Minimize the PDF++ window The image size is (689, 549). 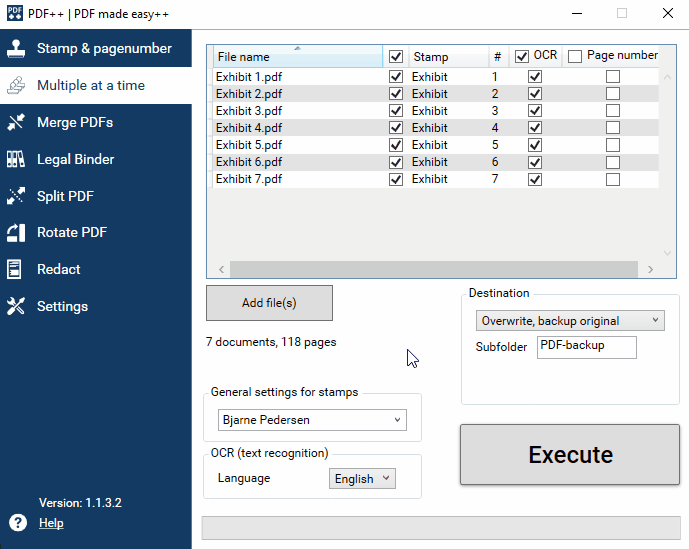(577, 13)
